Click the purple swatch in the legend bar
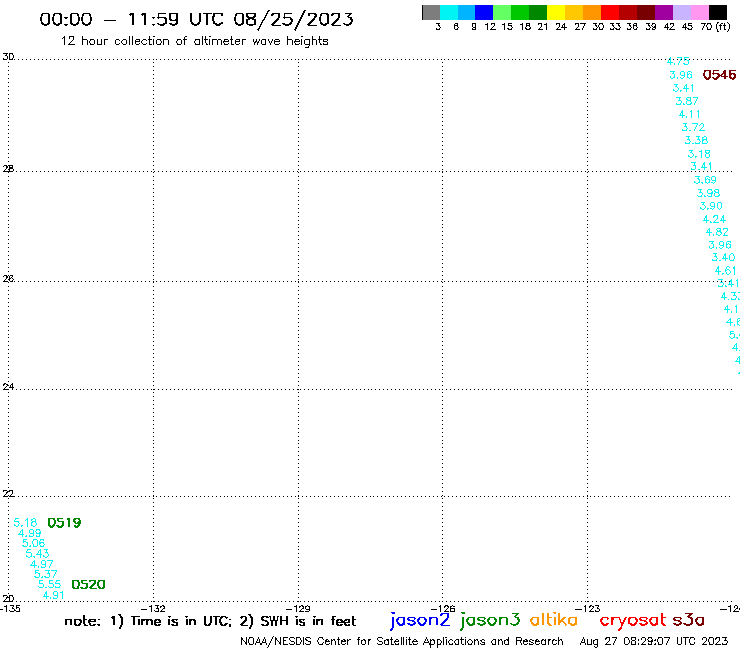The image size is (740, 650). coord(664,12)
